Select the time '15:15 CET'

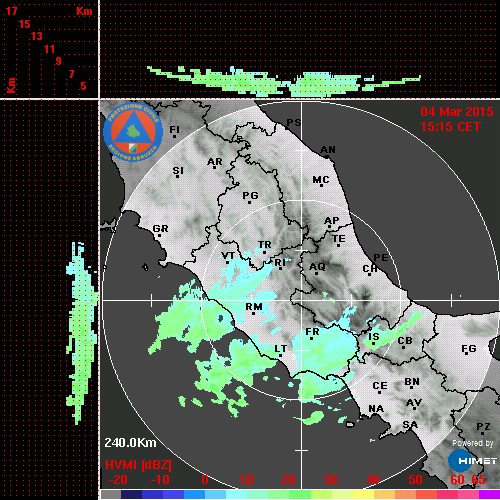(450, 127)
